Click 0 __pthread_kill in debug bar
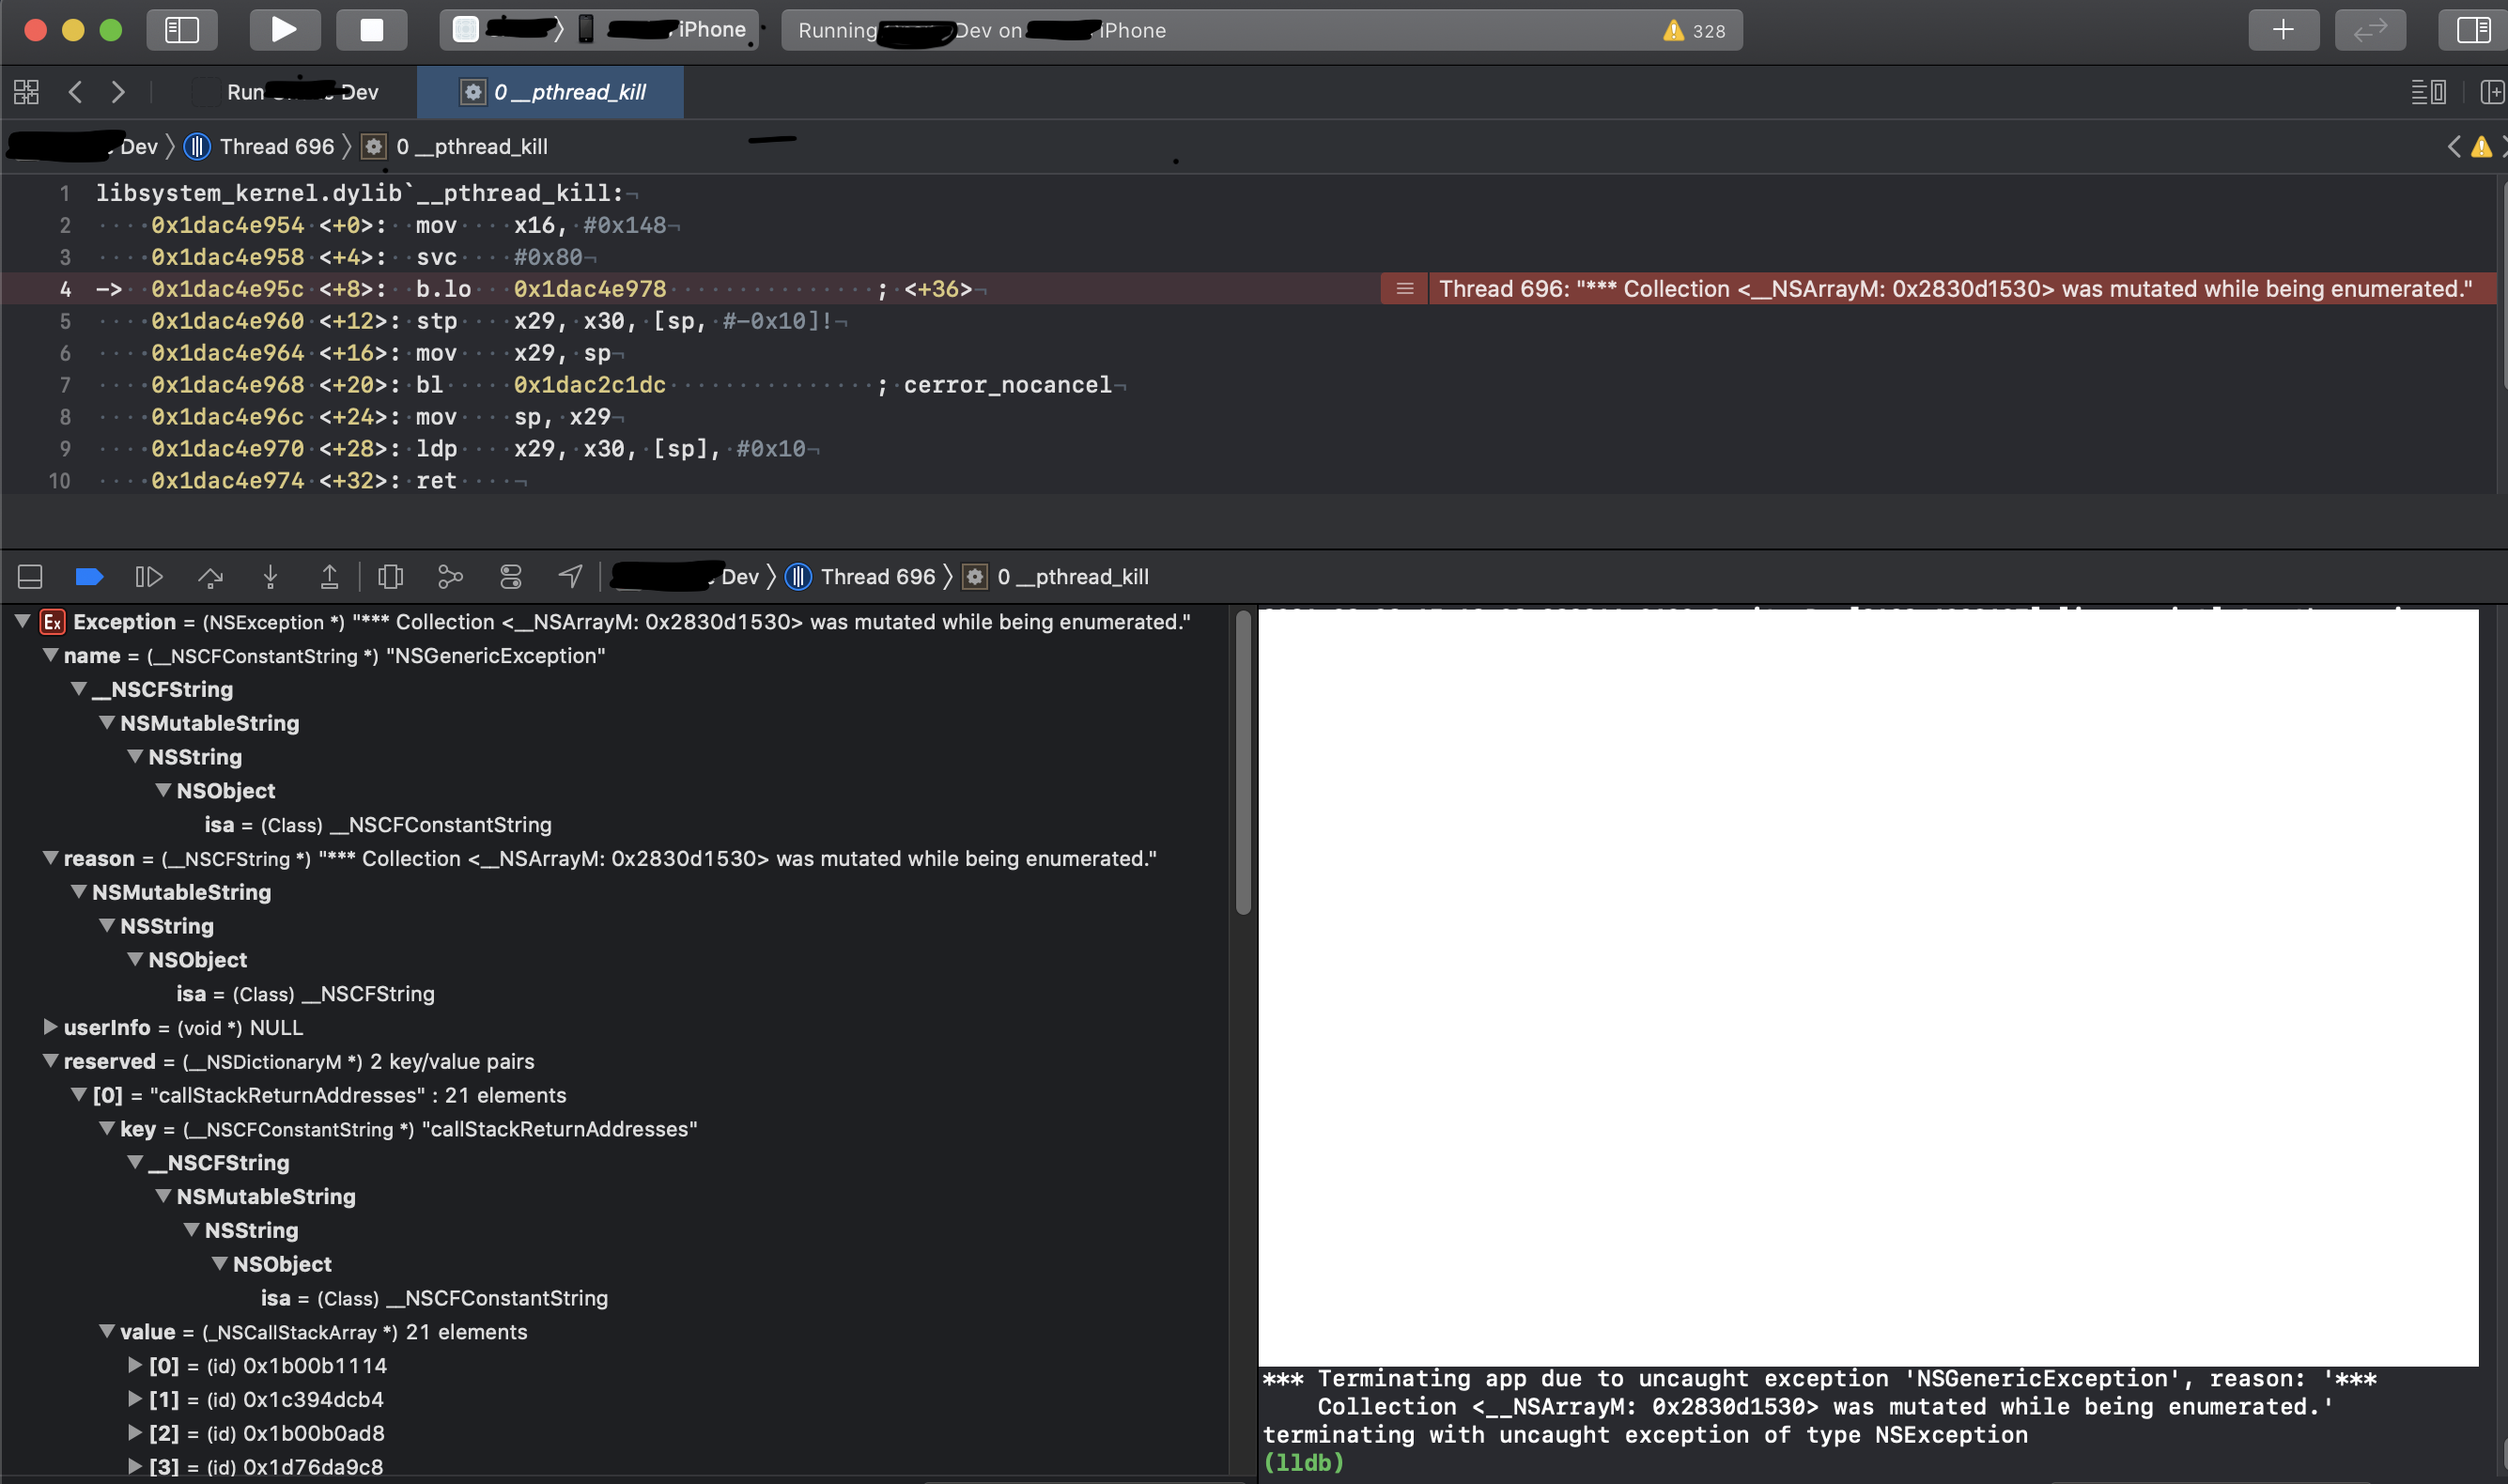 [1056, 577]
